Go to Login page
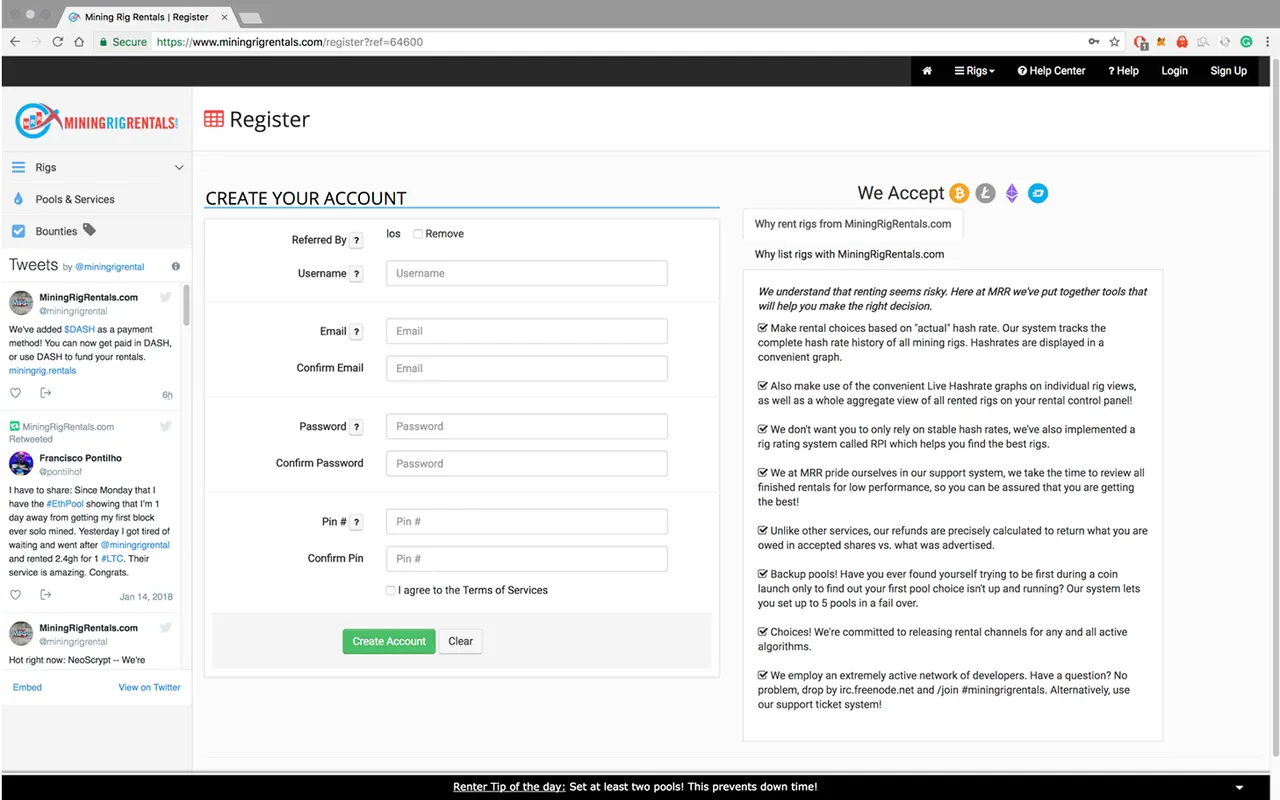 [1174, 71]
